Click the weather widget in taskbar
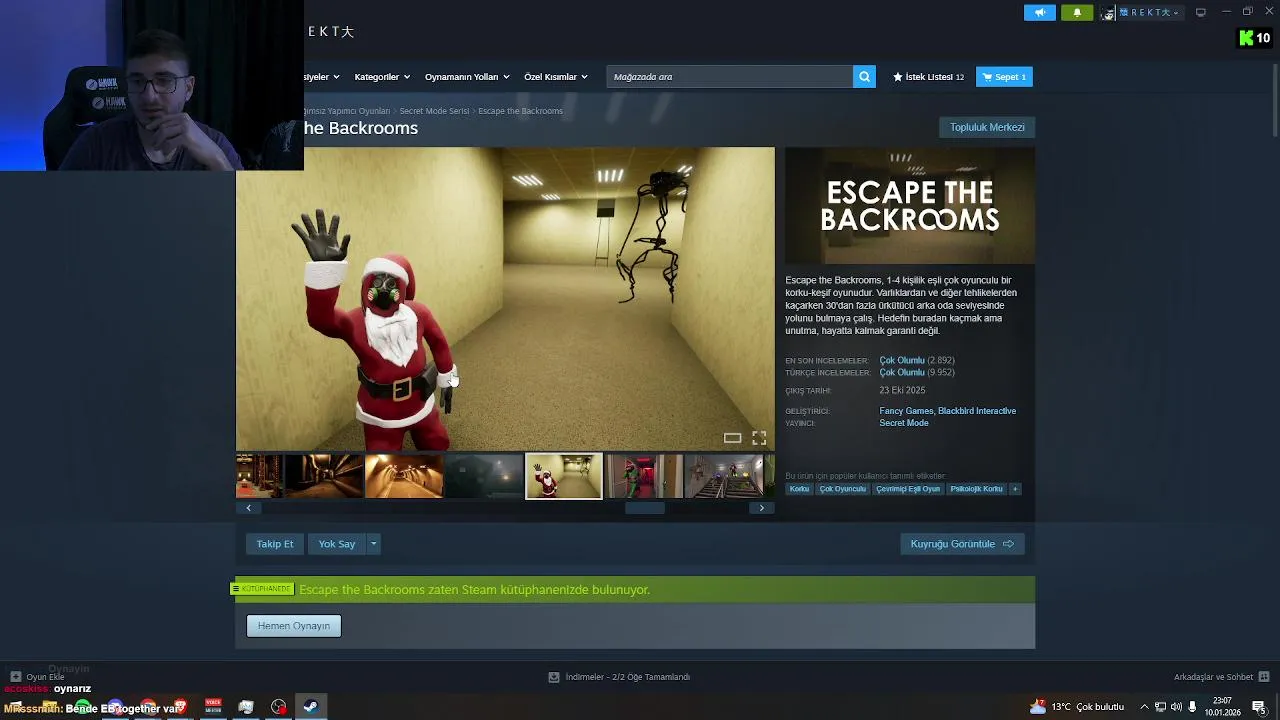Viewport: 1280px width, 720px height. pos(1077,707)
